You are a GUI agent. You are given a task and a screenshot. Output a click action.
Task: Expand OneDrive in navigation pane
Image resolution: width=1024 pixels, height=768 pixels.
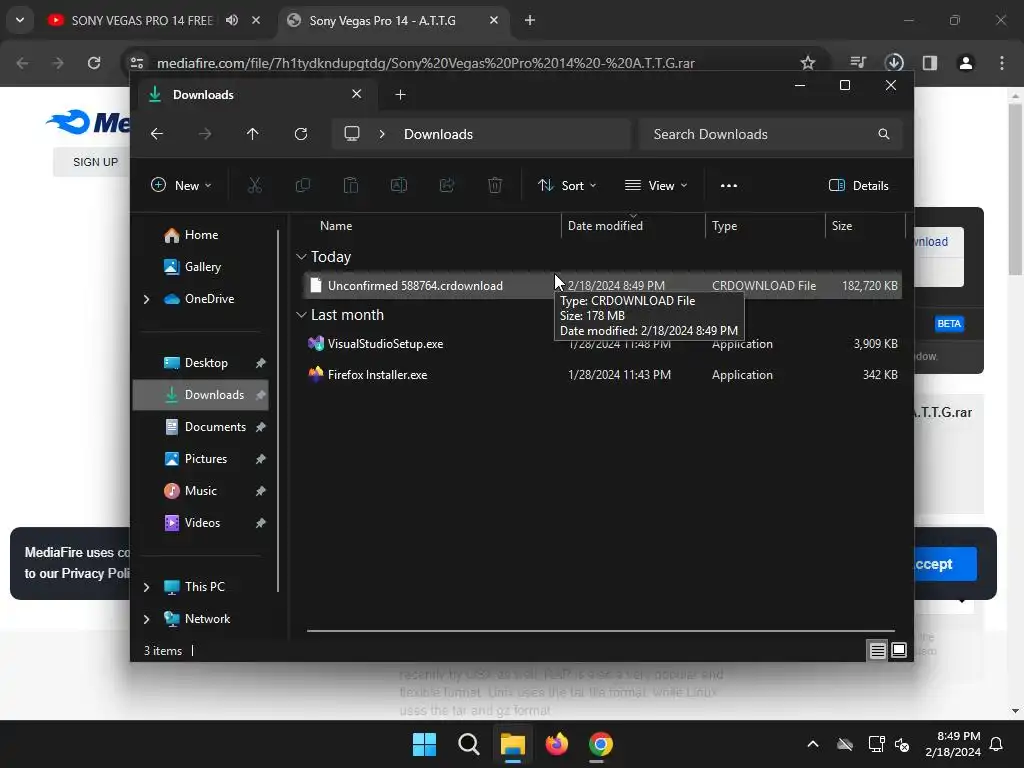point(146,299)
